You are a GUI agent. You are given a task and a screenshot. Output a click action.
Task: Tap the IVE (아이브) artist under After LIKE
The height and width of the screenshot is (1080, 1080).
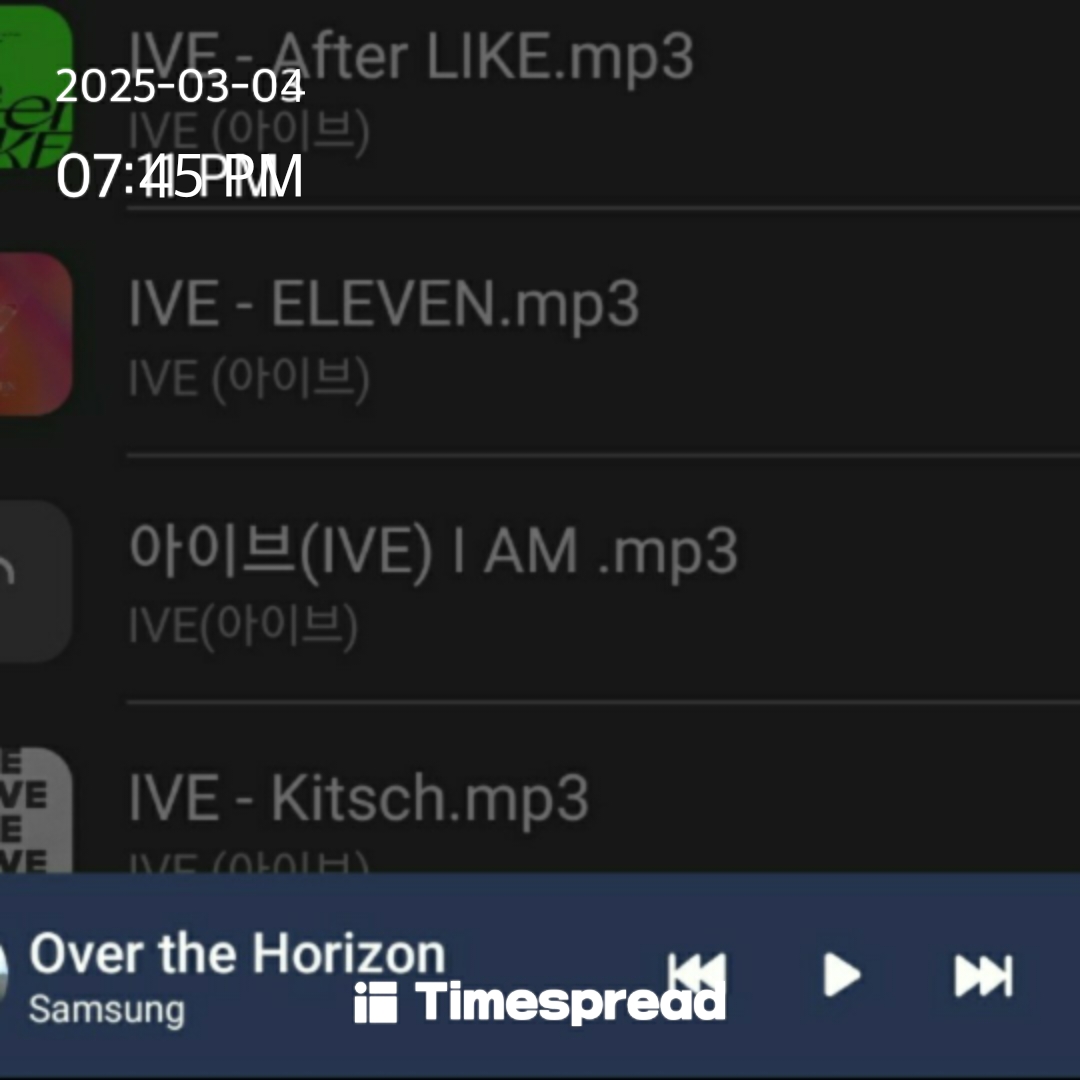pos(249,131)
